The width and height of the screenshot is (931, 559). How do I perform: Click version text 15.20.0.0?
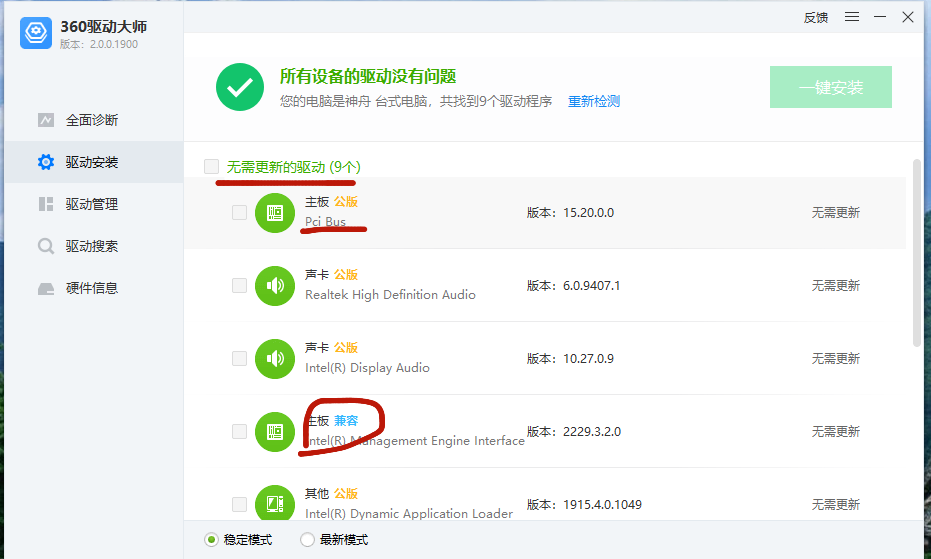pyautogui.click(x=588, y=213)
